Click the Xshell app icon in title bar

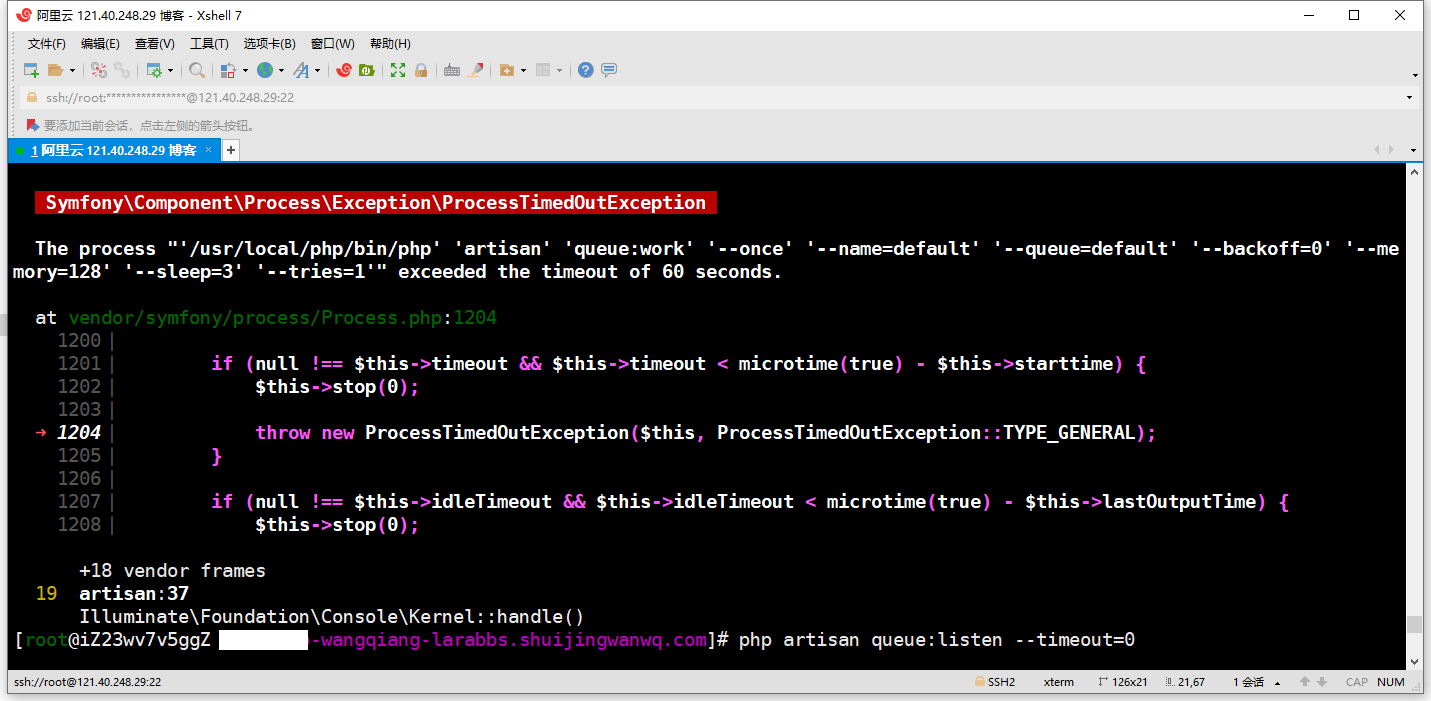click(24, 15)
